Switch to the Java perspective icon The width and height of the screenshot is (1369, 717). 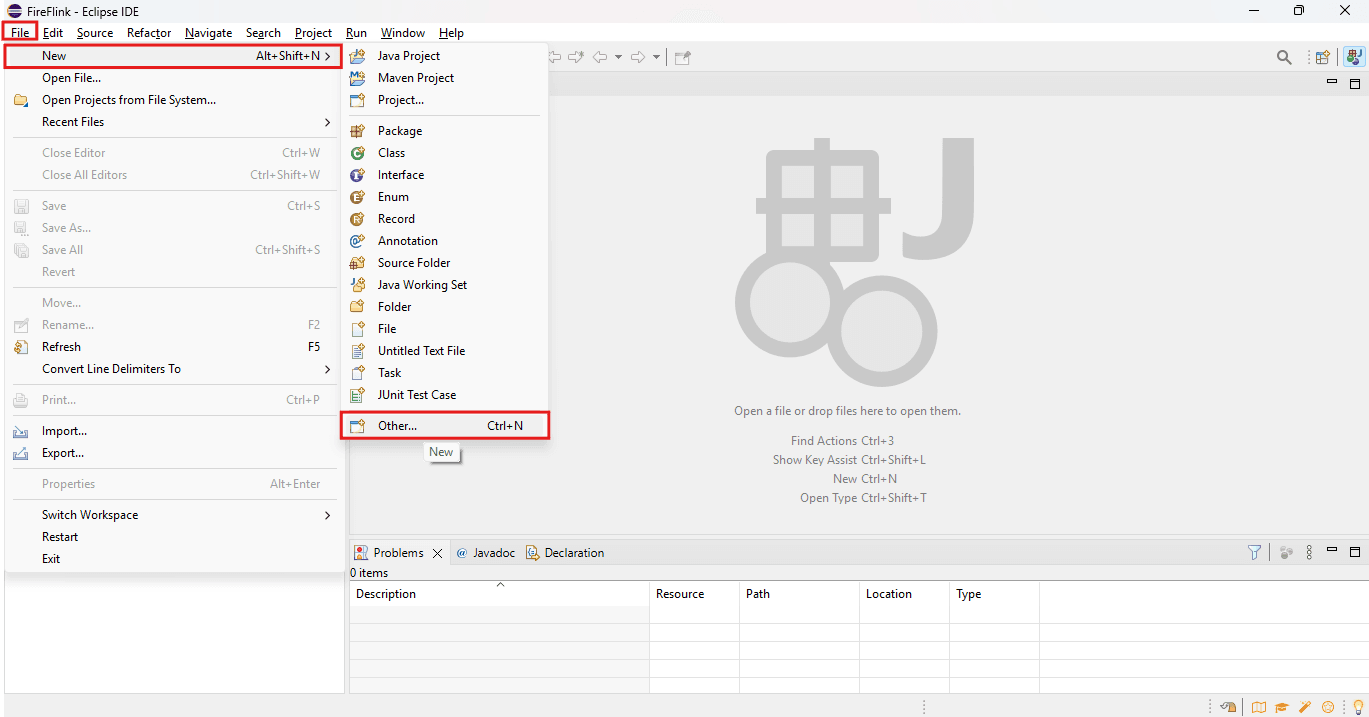click(x=1354, y=57)
